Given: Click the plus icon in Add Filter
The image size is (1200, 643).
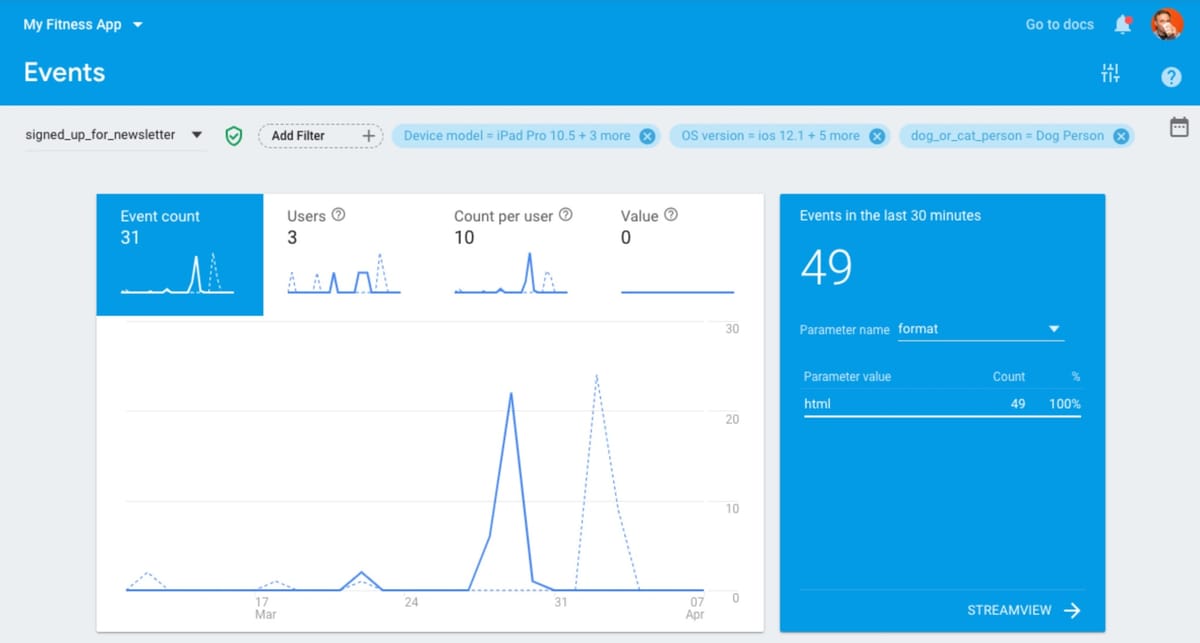Looking at the screenshot, I should coord(368,135).
